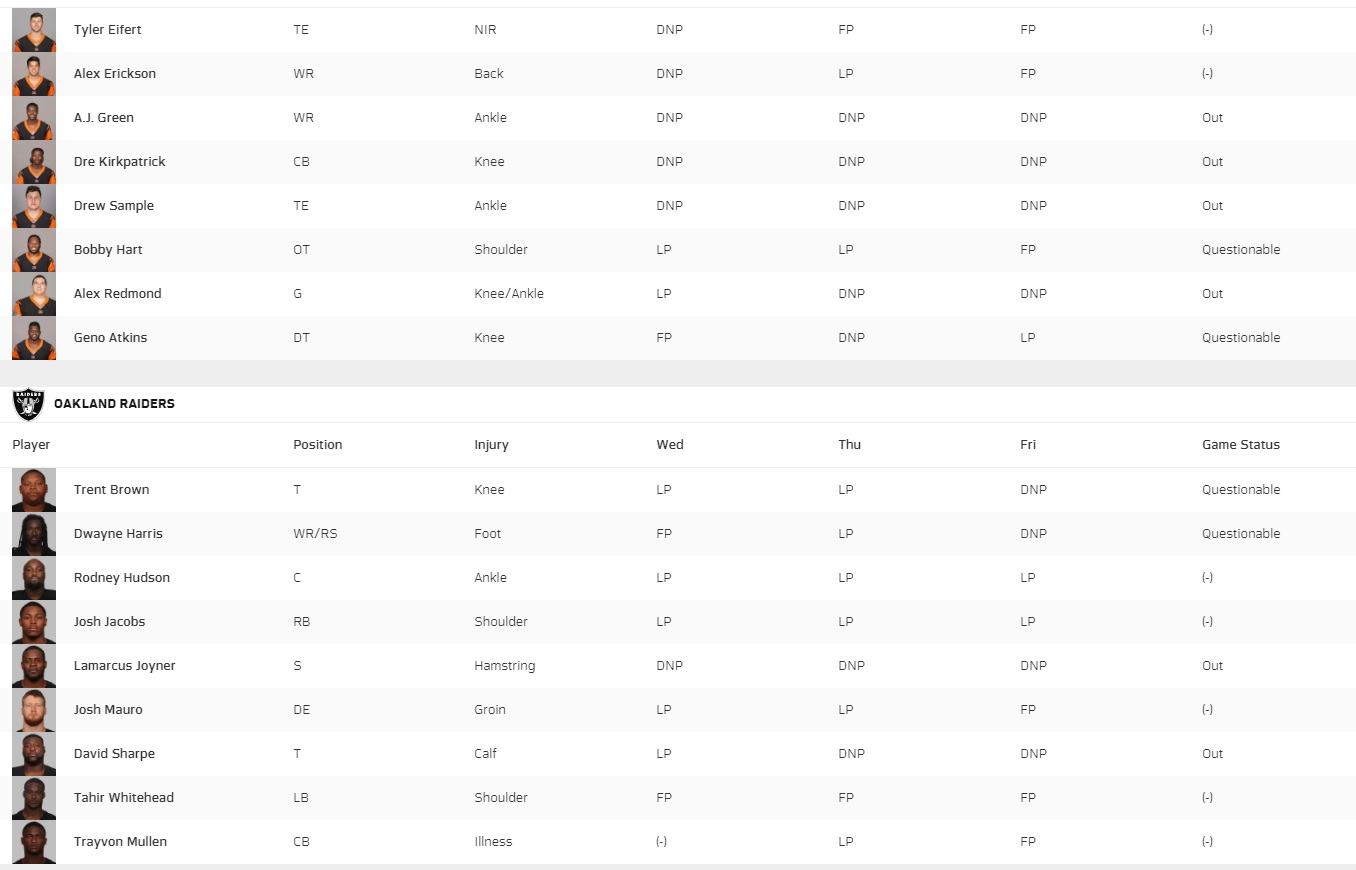
Task: Open Lamarcus Joyner's player page
Action: [125, 666]
